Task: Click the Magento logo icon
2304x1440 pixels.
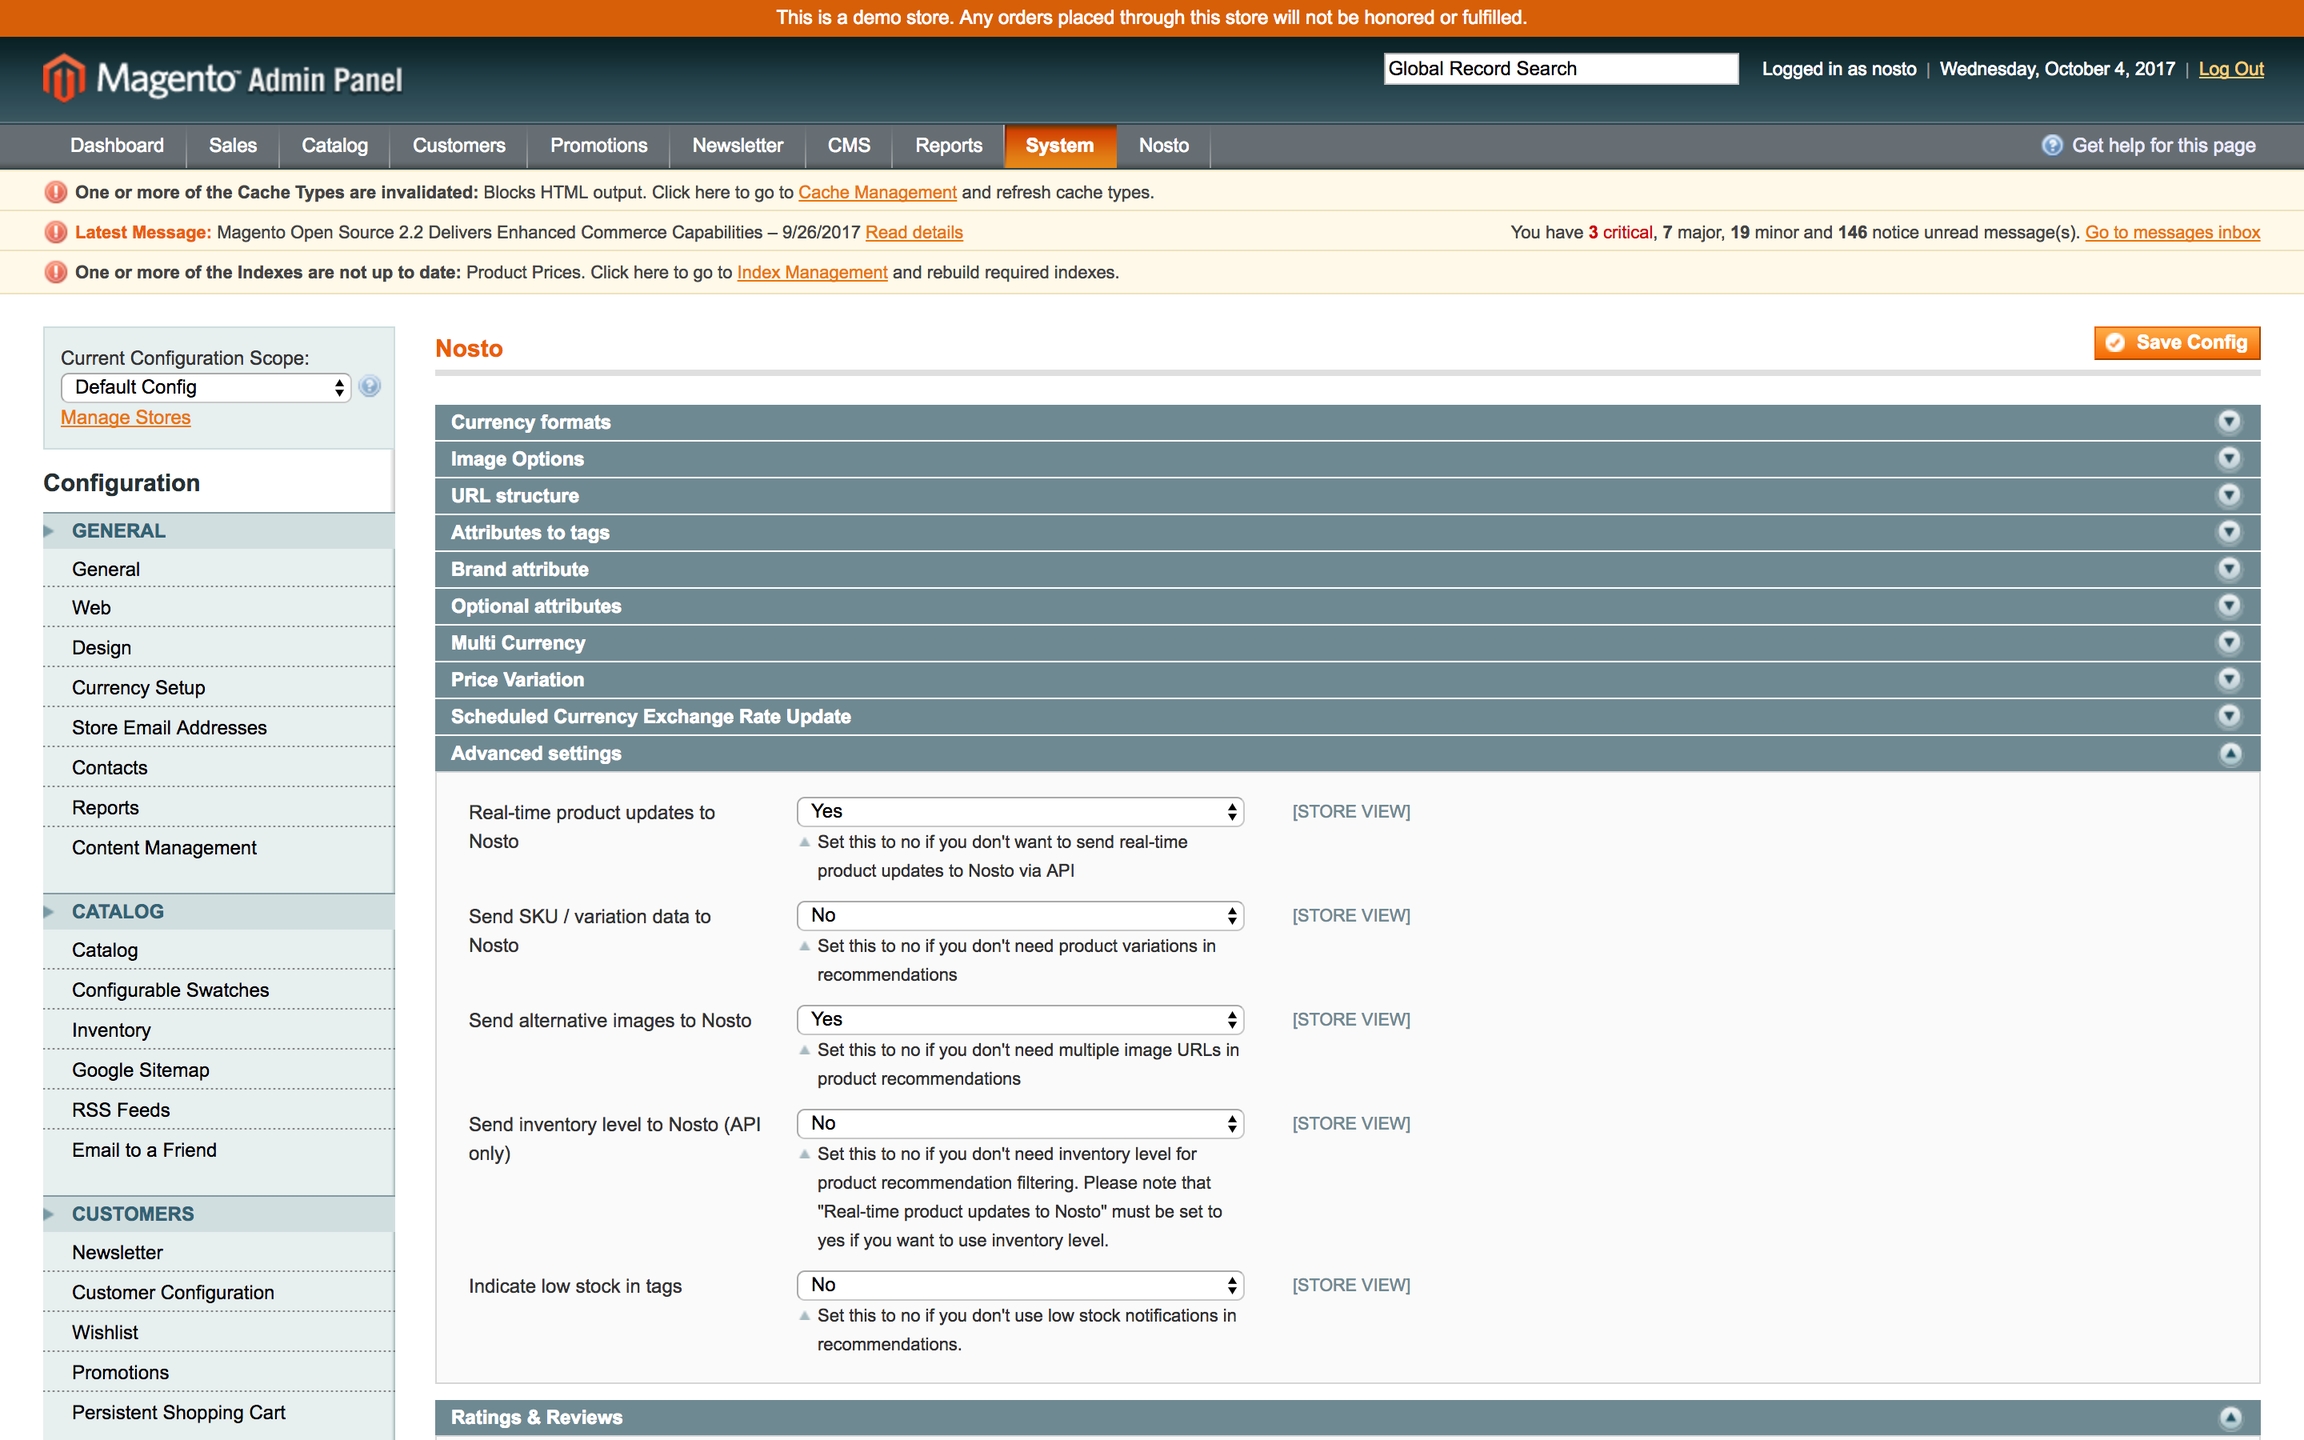Action: pyautogui.click(x=64, y=77)
